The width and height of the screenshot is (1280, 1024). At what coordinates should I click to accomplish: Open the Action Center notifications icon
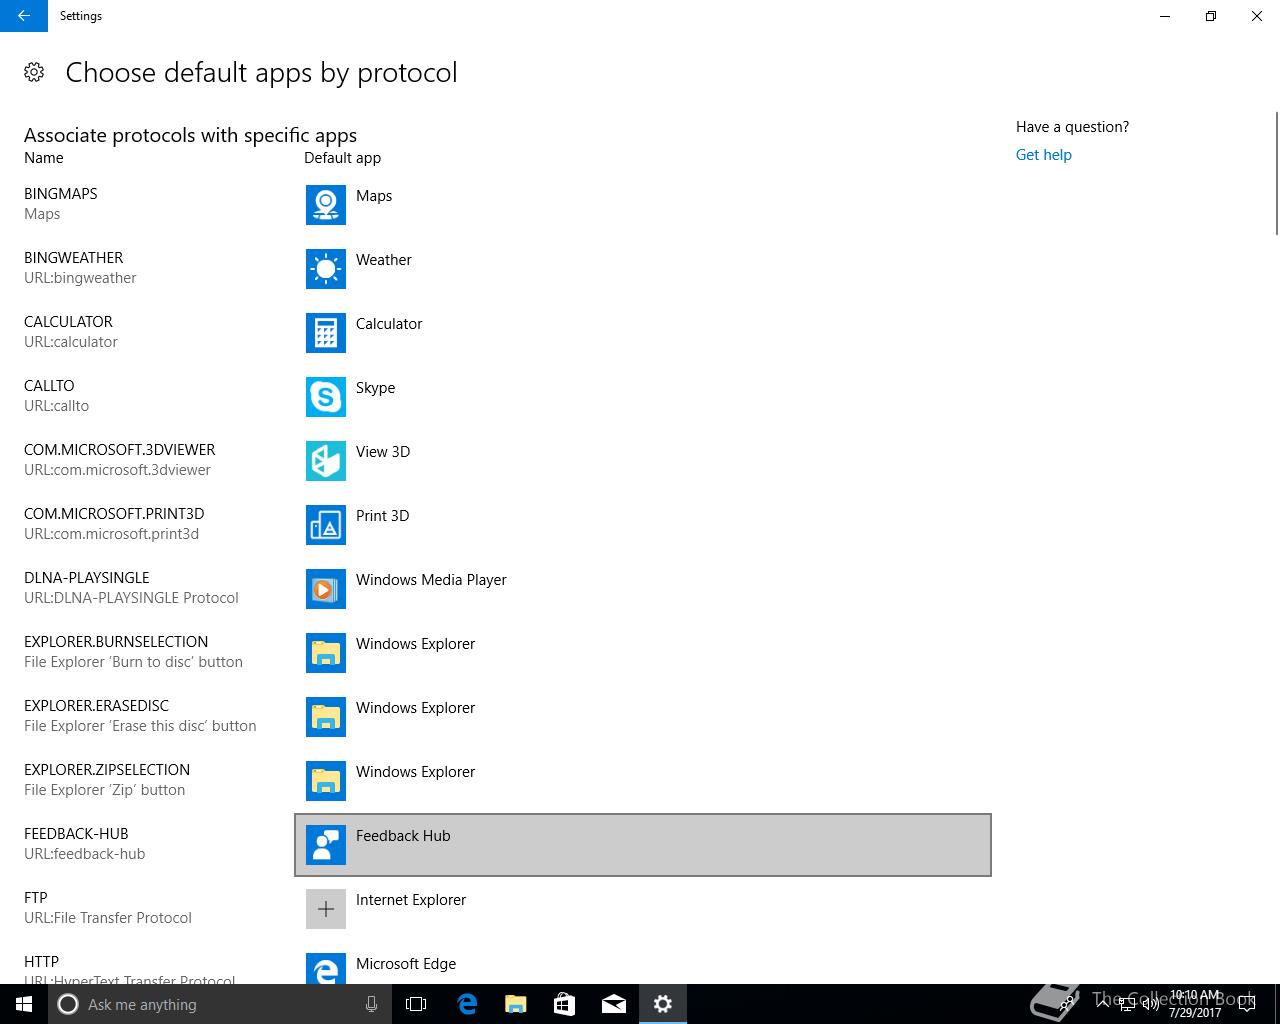click(1246, 1004)
